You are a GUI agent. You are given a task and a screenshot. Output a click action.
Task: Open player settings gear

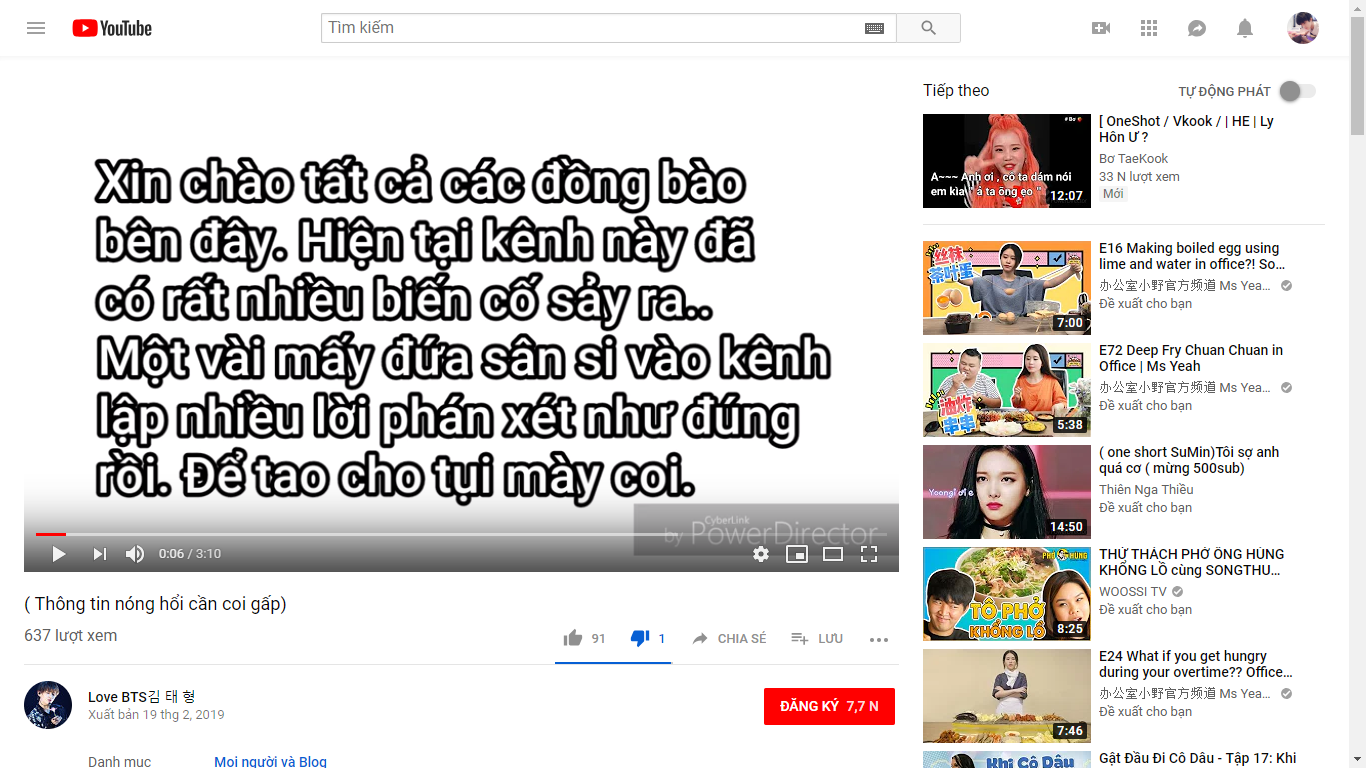click(761, 554)
